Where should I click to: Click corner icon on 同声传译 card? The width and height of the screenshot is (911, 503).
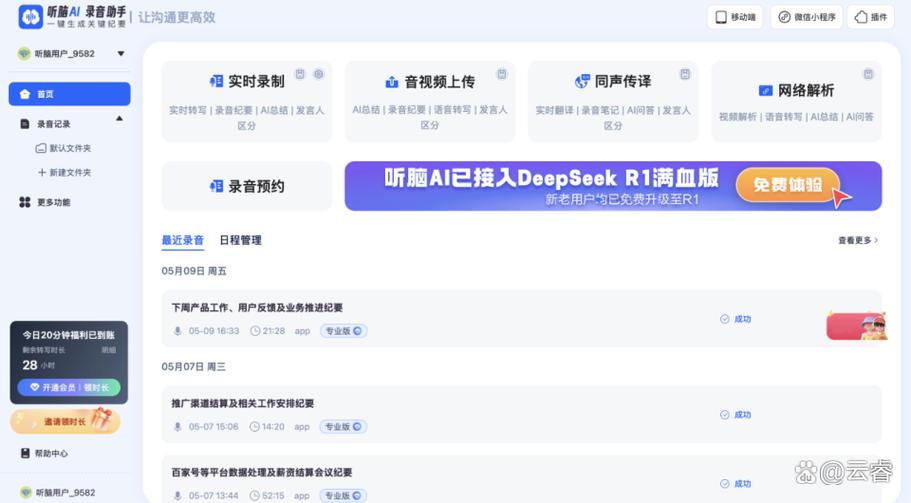[685, 74]
